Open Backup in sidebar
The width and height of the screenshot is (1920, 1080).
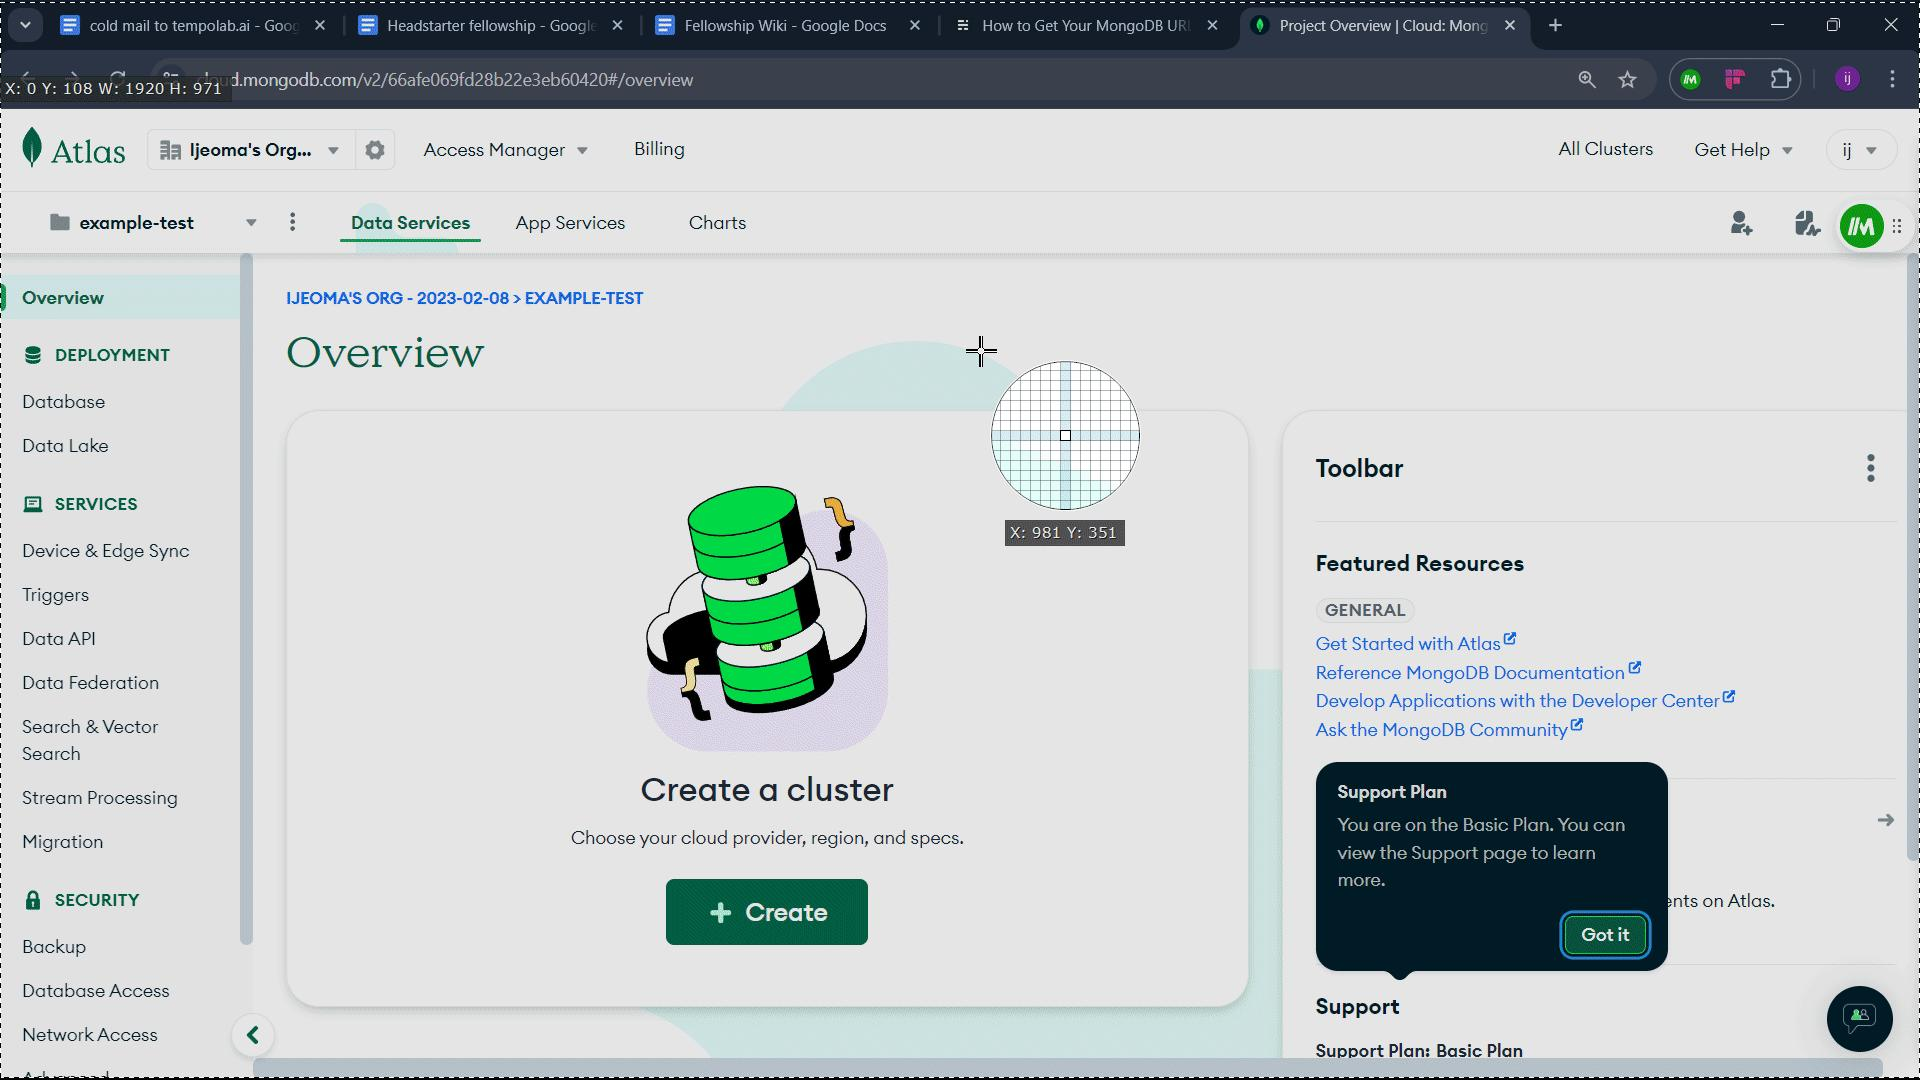[x=54, y=947]
